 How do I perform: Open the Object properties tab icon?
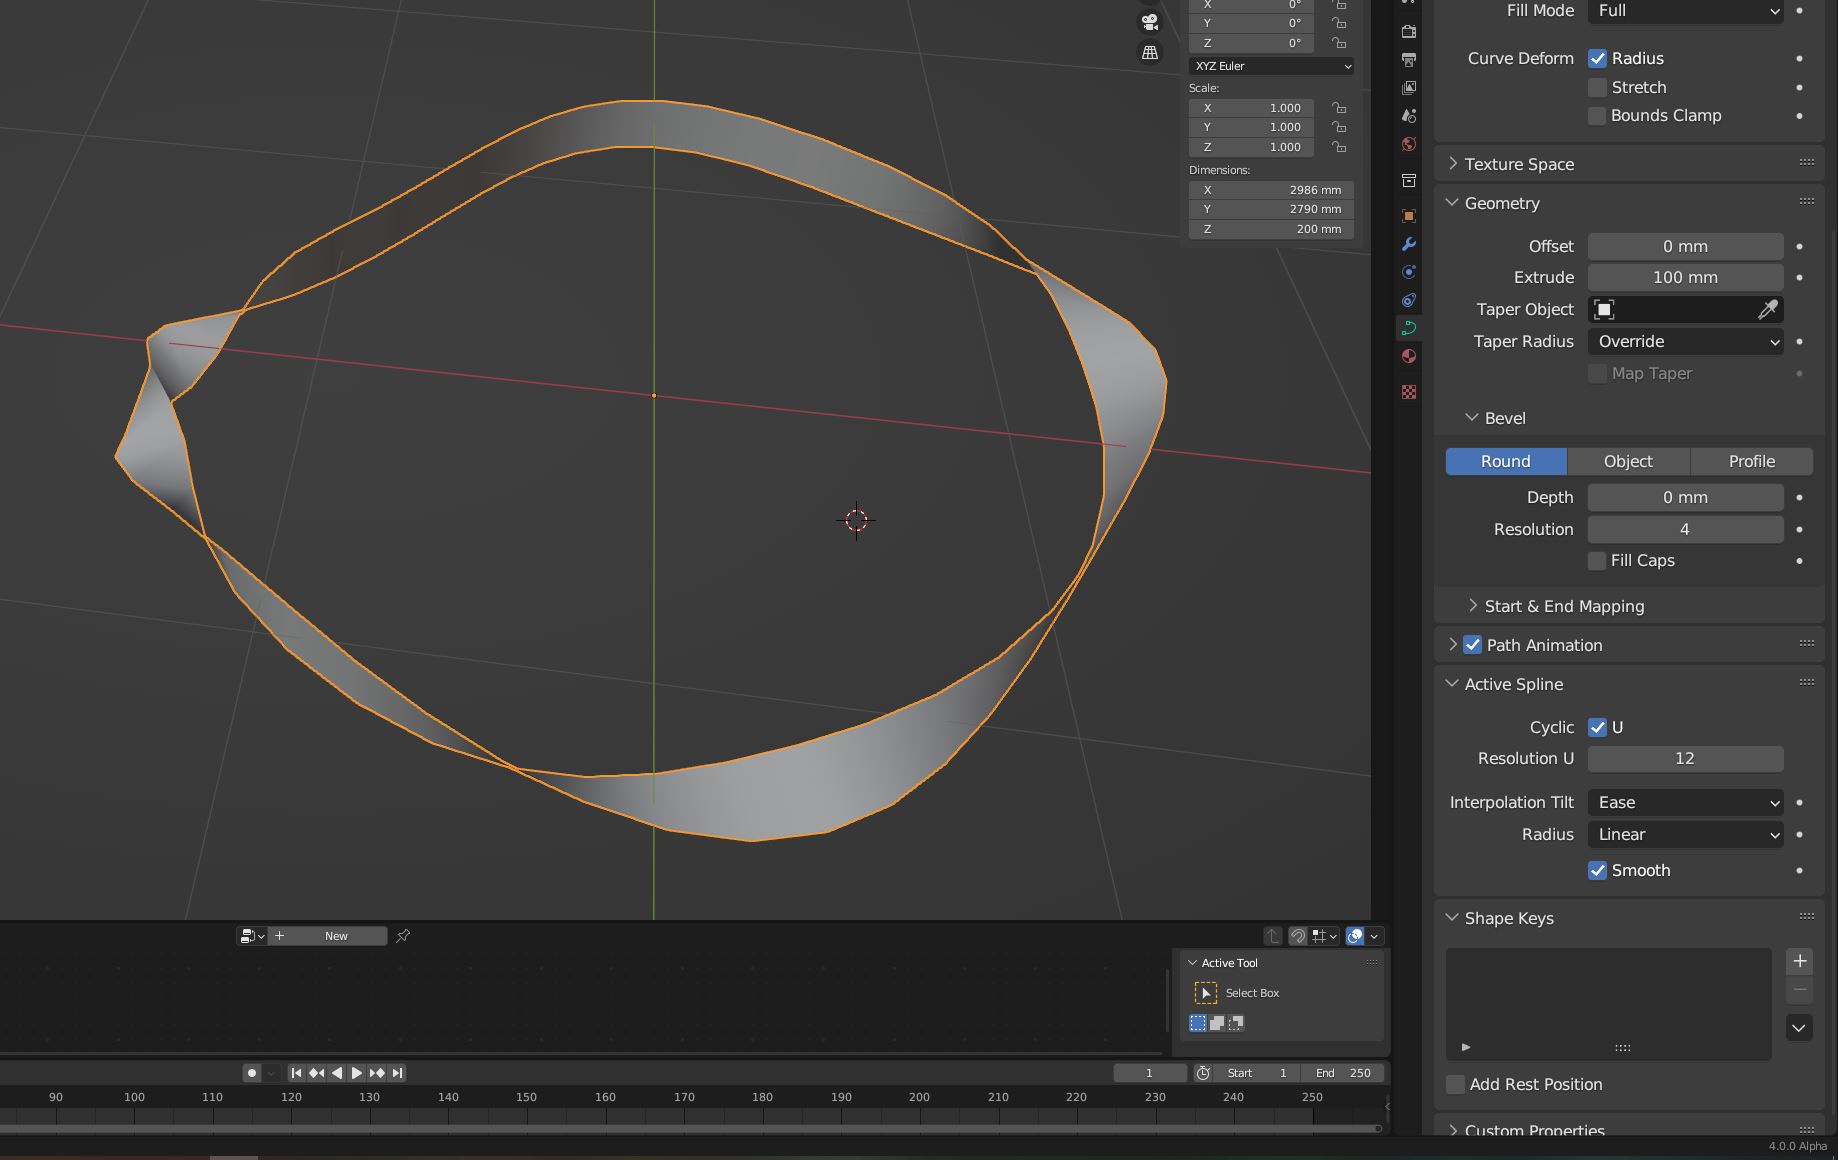[x=1409, y=216]
